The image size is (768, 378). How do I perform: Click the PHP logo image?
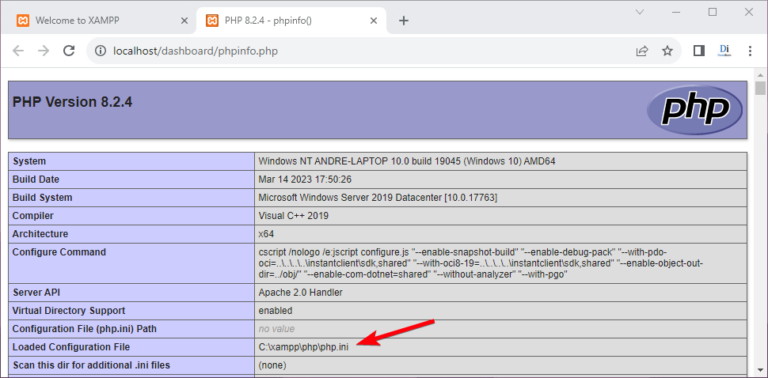coord(695,110)
